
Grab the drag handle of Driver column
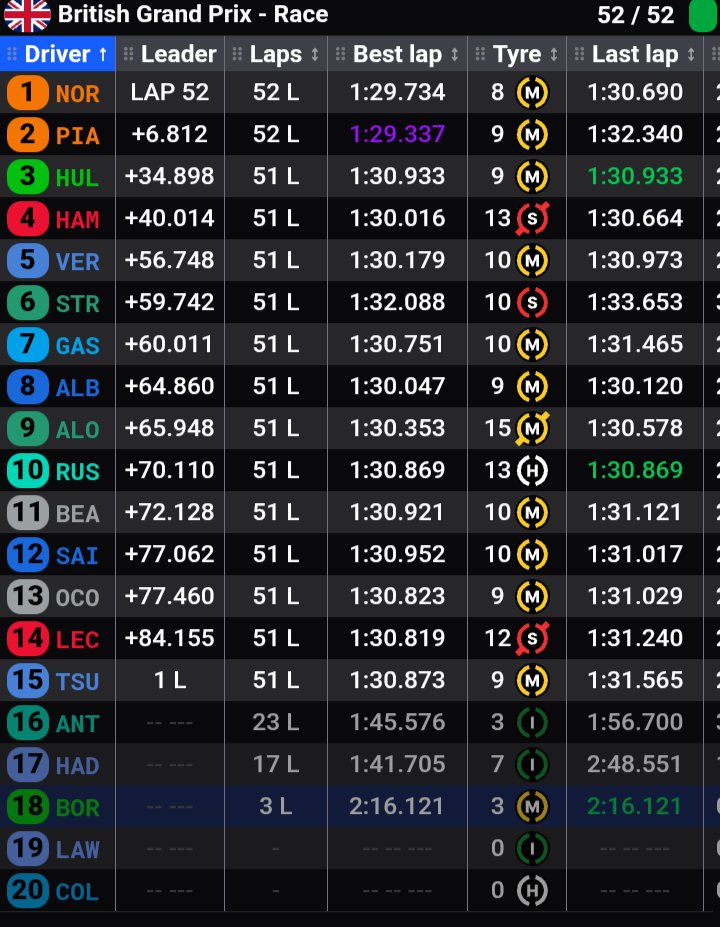pos(12,54)
